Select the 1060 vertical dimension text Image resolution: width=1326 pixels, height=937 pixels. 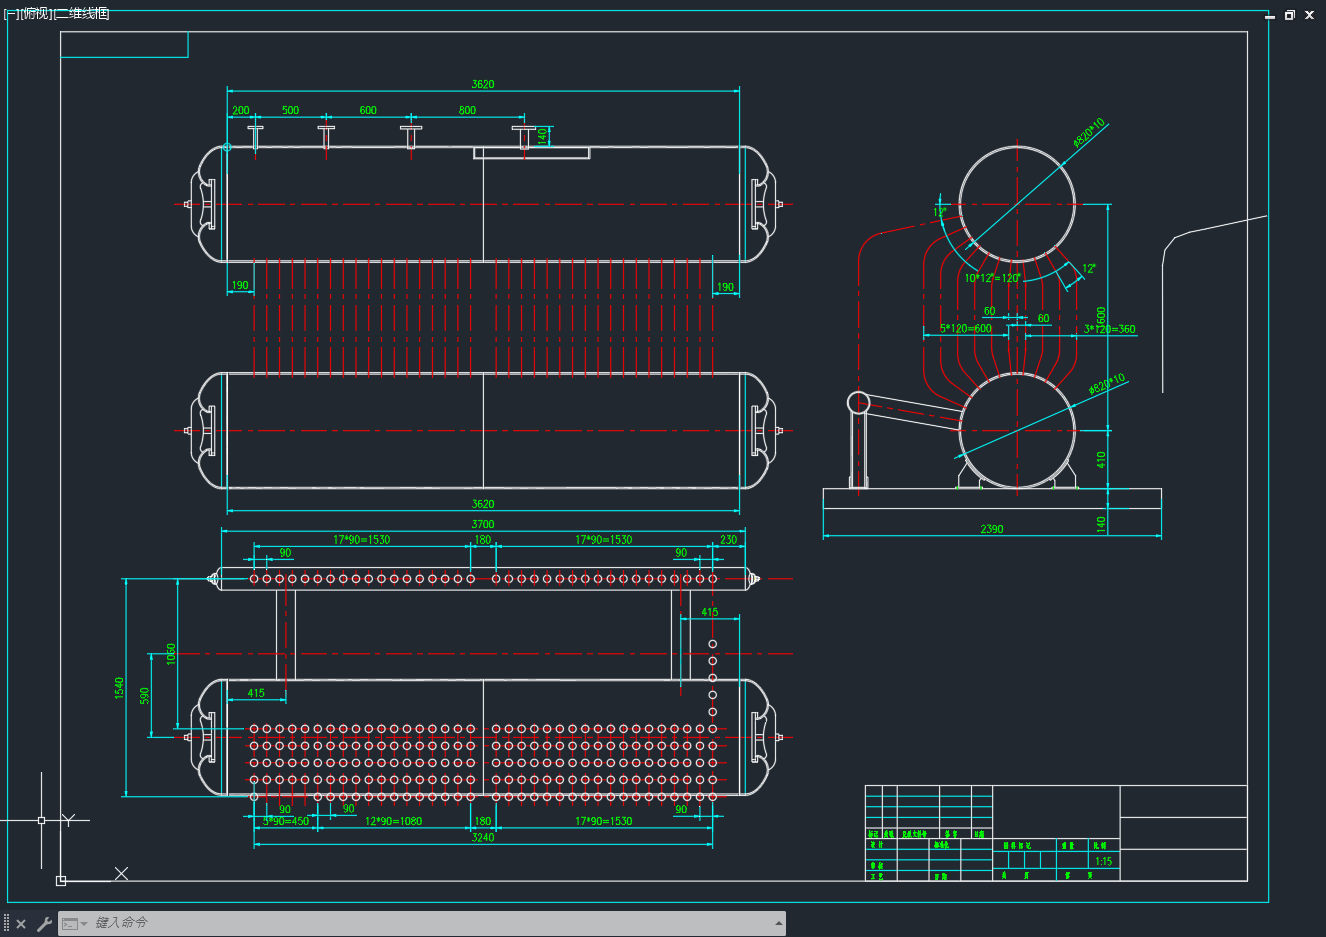tap(171, 654)
